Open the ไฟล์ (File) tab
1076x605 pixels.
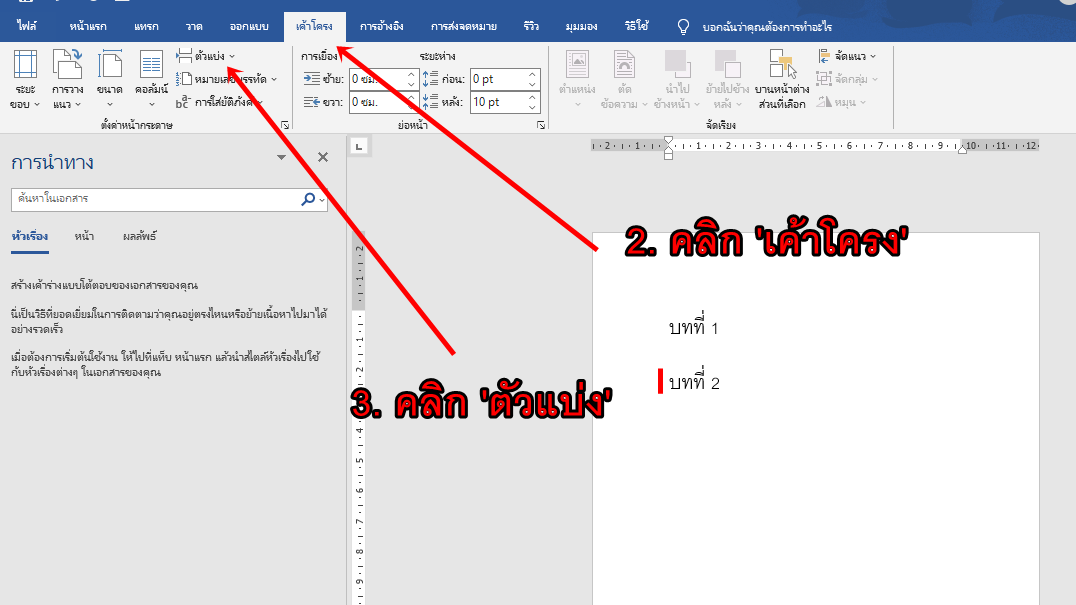[27, 27]
